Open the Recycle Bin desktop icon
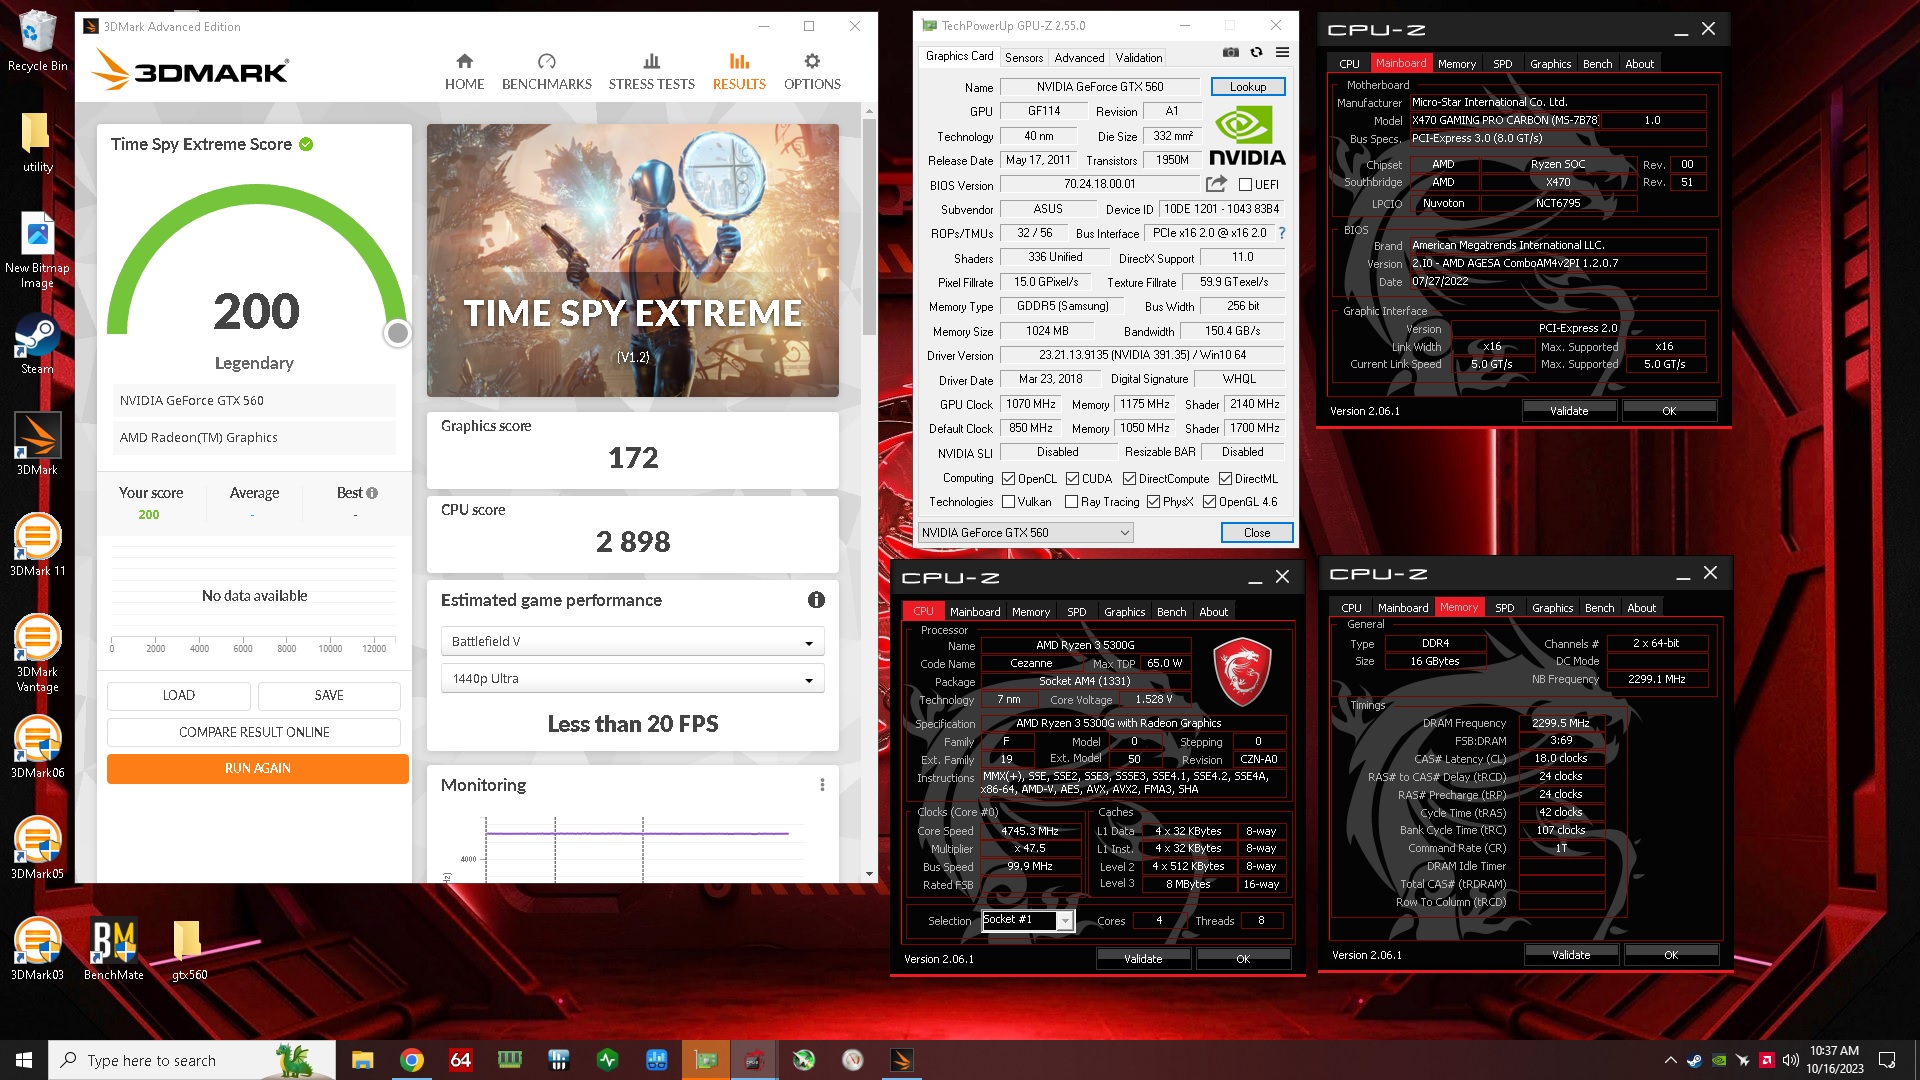This screenshot has height=1080, width=1920. [x=37, y=41]
